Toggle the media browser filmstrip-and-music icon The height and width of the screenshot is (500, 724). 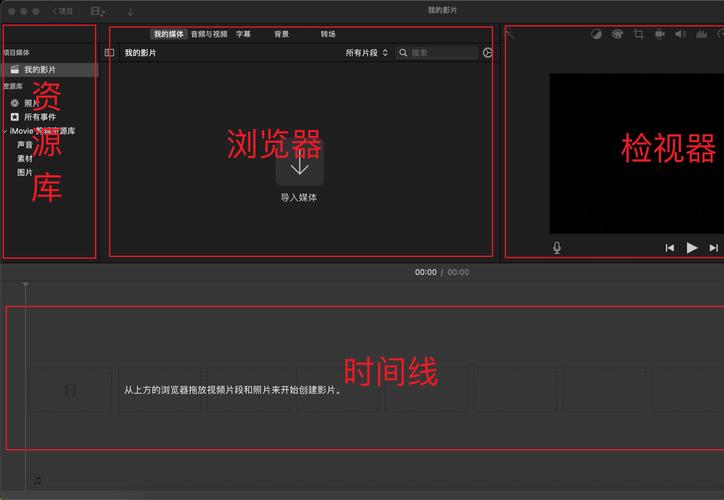pyautogui.click(x=97, y=12)
